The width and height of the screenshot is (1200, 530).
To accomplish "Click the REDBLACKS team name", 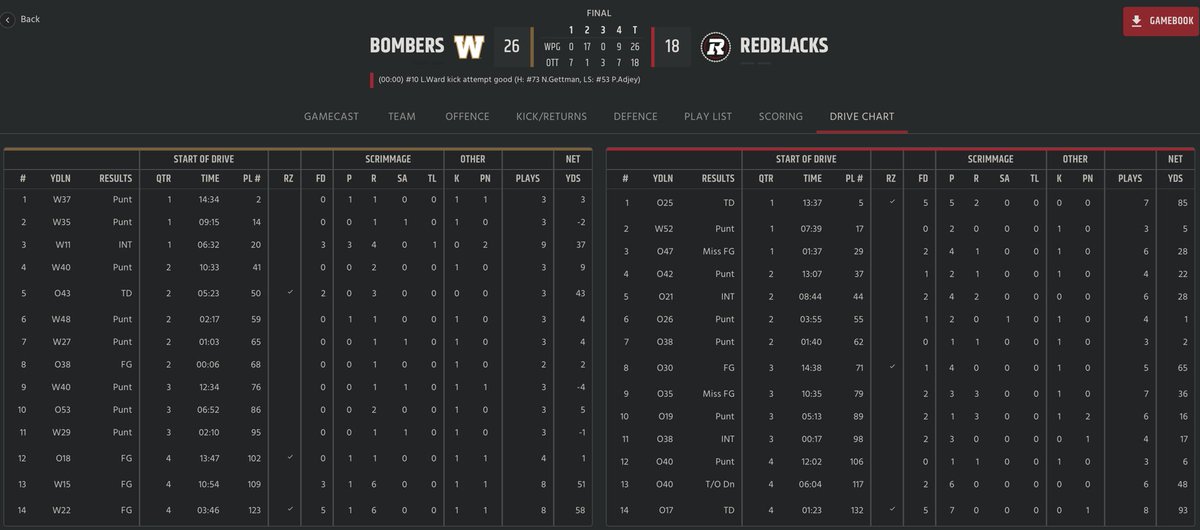I will click(784, 46).
